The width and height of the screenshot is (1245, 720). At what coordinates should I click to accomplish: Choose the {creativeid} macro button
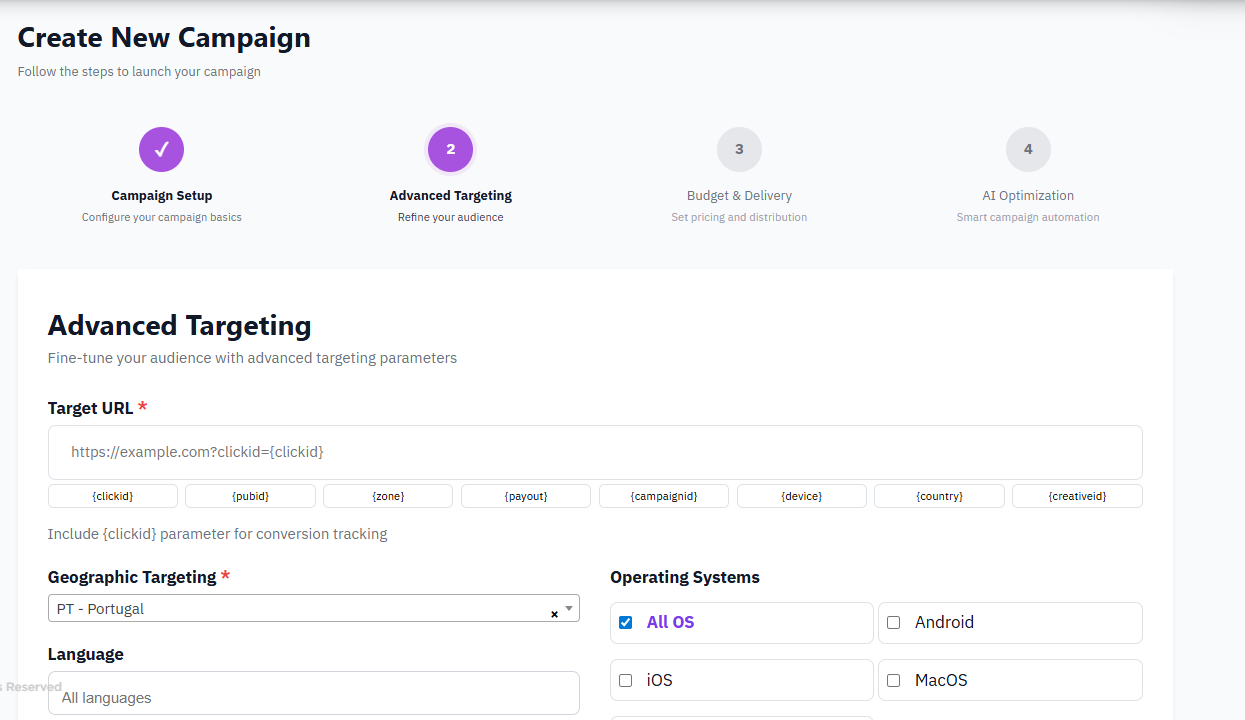[x=1077, y=496]
